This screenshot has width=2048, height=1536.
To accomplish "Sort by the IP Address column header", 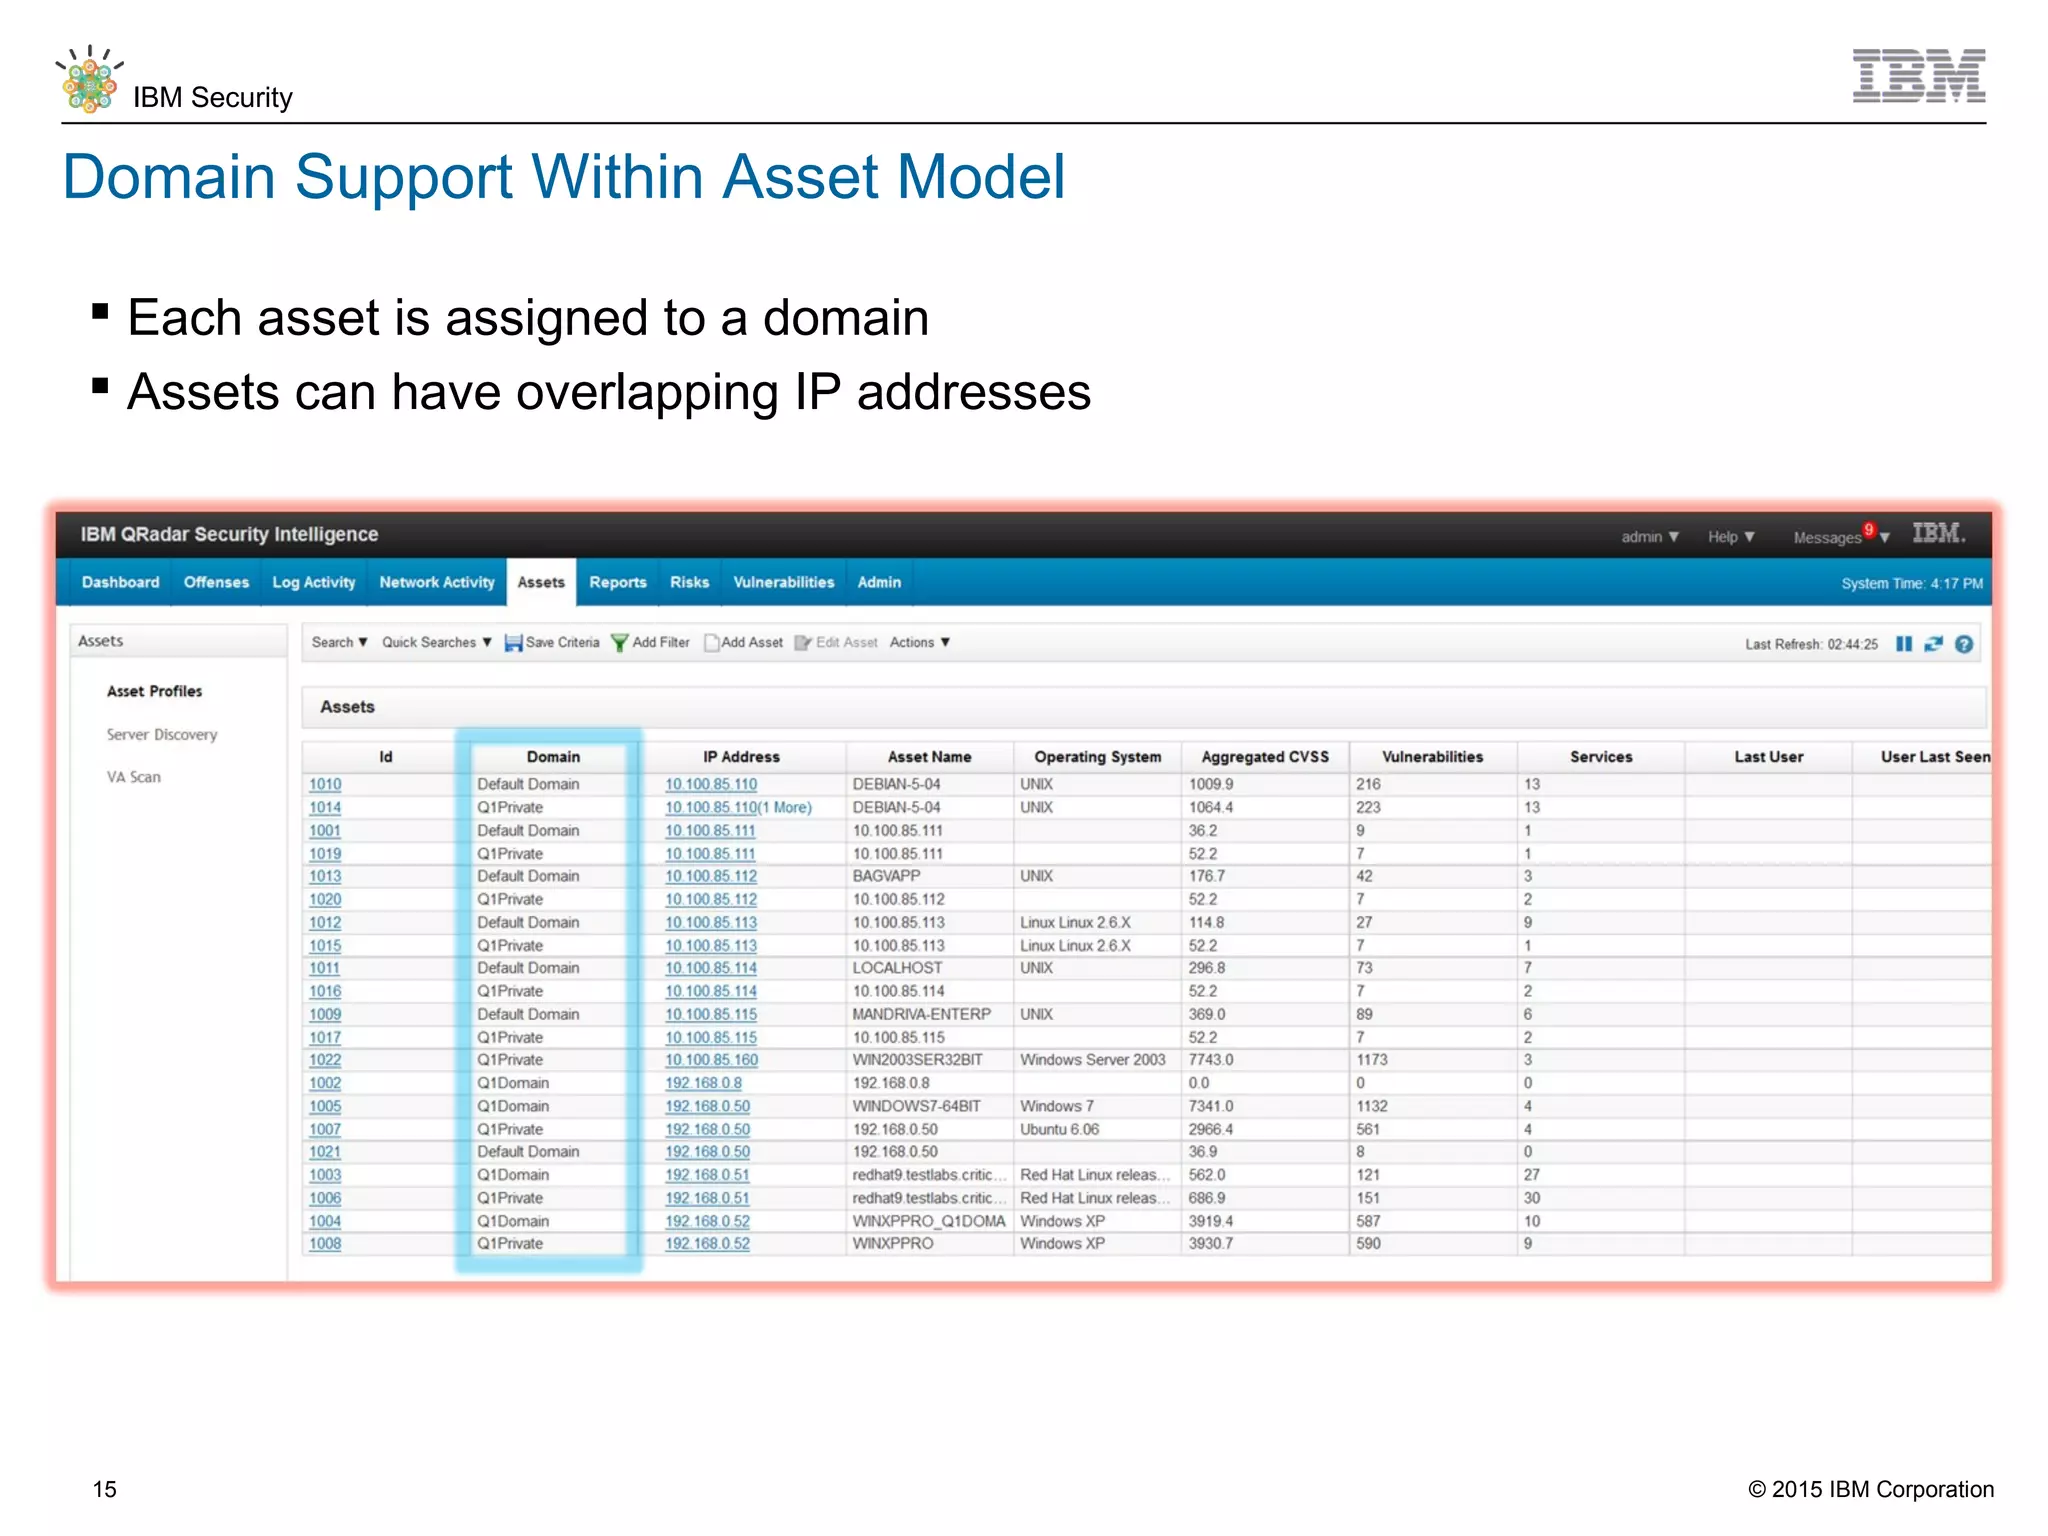I will click(741, 757).
